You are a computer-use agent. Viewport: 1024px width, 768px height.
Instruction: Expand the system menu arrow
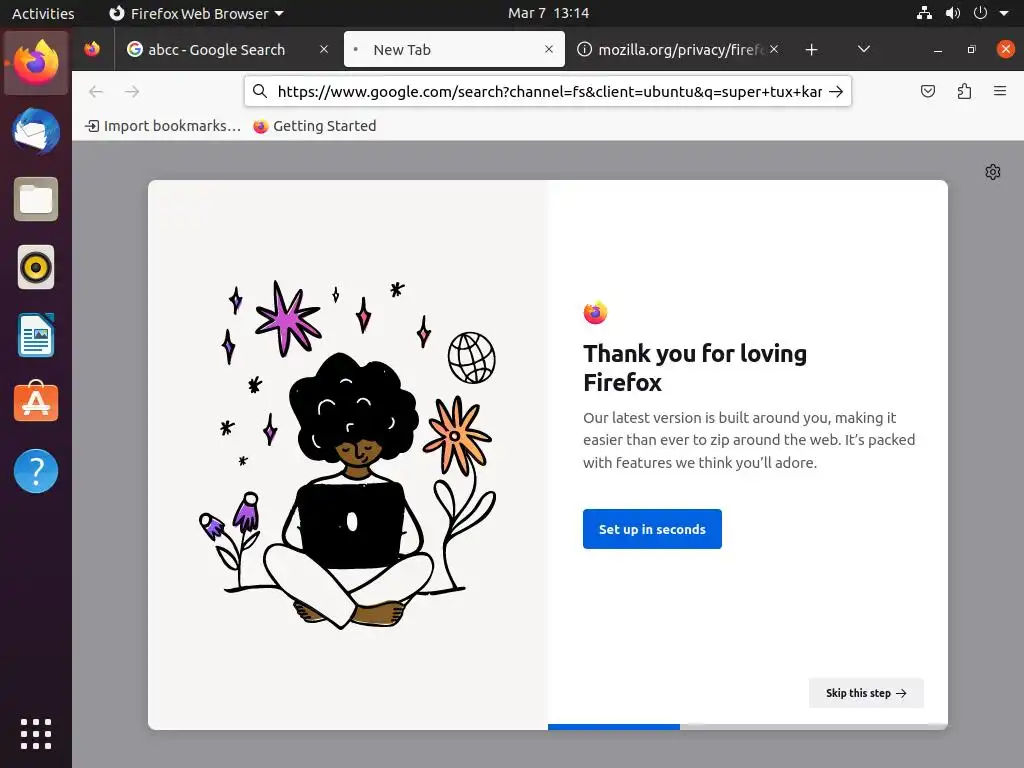click(x=1004, y=13)
